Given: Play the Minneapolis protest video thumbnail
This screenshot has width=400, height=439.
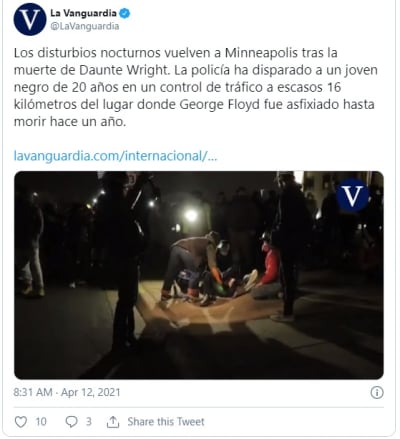Looking at the screenshot, I should (x=199, y=275).
